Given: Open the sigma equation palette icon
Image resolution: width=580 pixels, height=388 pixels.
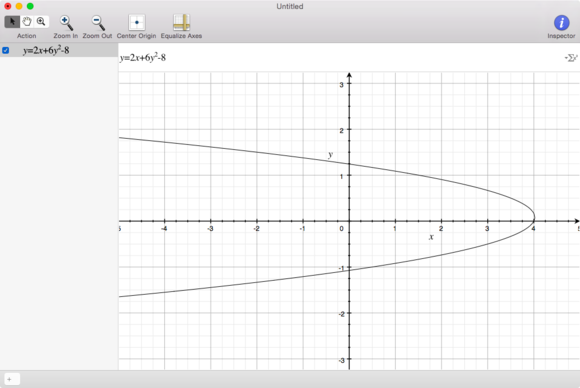Looking at the screenshot, I should click(x=571, y=58).
